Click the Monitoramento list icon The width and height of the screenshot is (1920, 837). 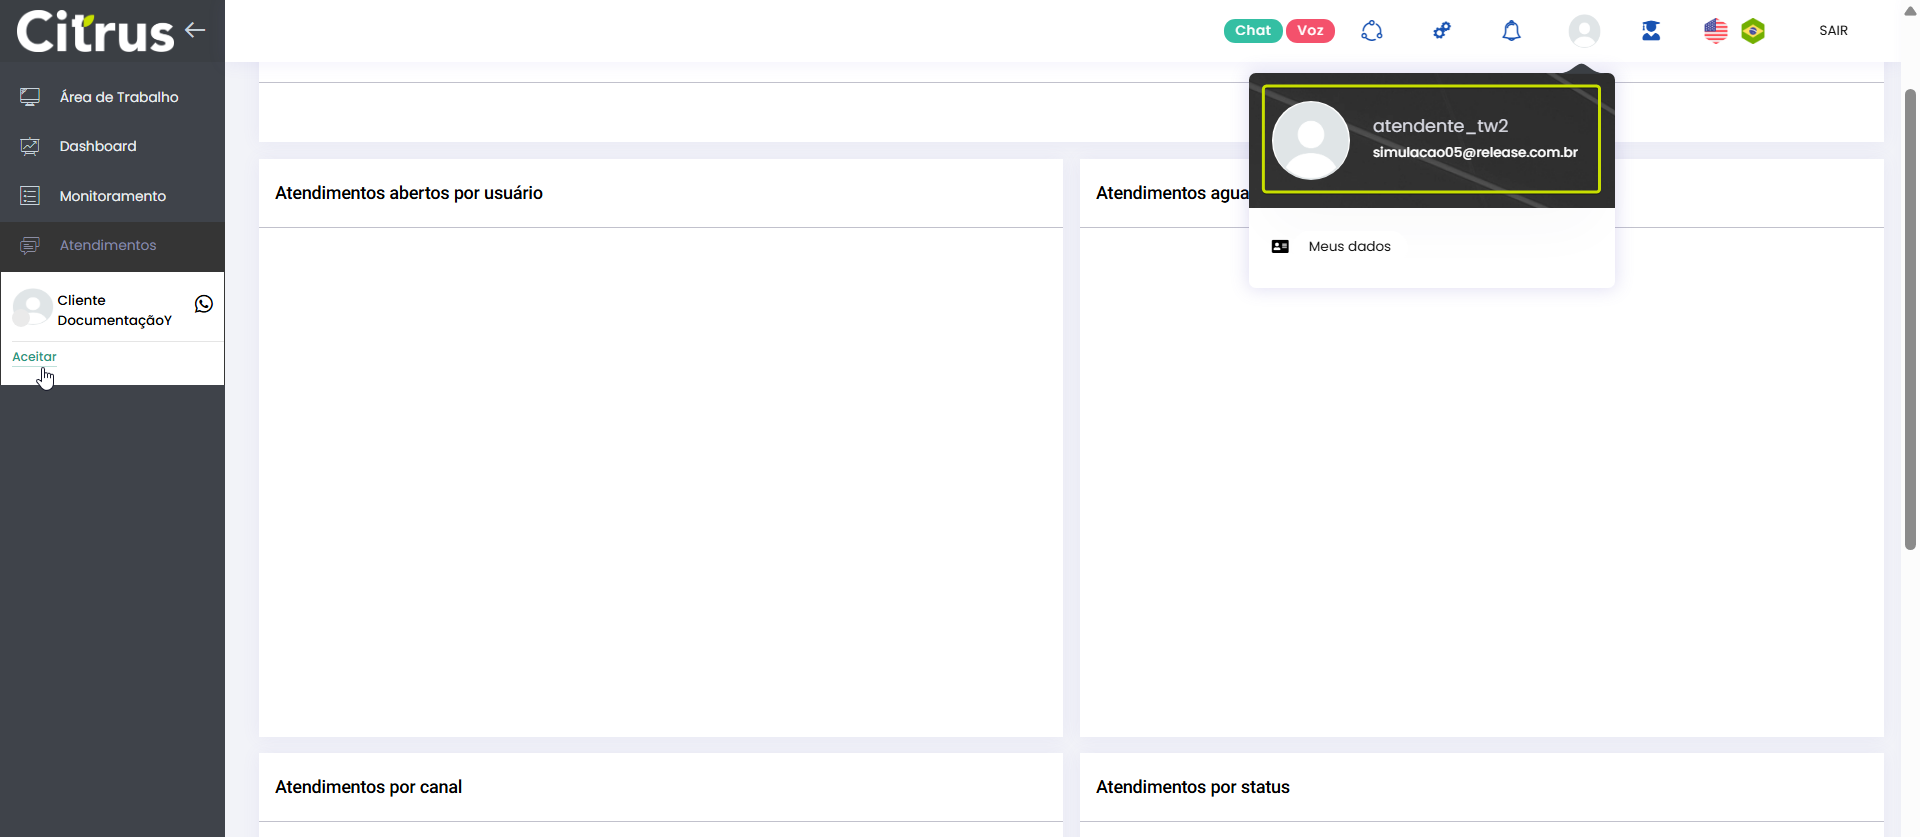[30, 196]
